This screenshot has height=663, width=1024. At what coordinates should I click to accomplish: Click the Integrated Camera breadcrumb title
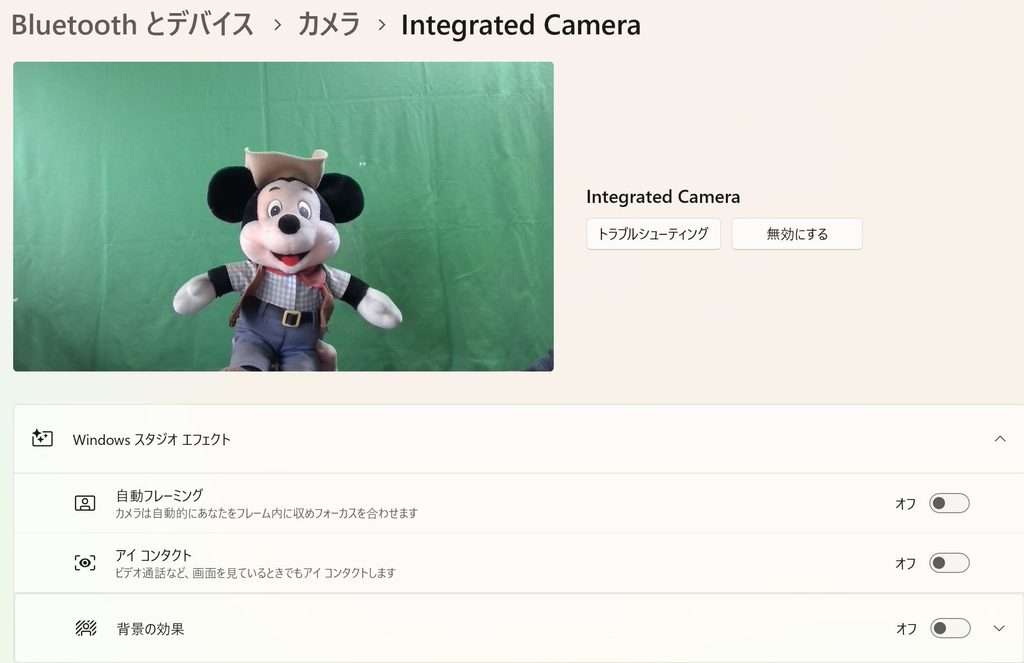coord(520,25)
